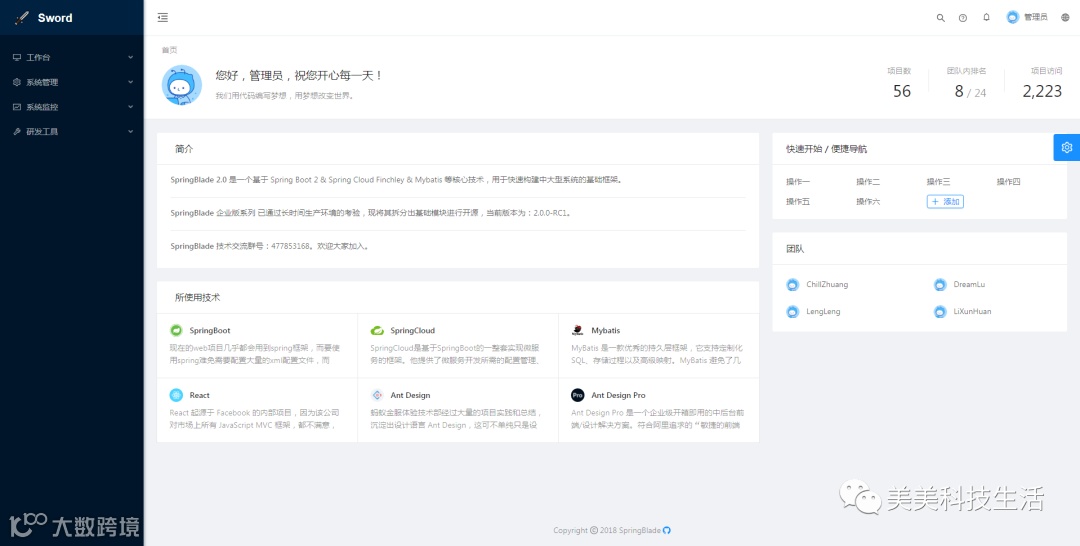Click the 工作台 monitor icon
The width and height of the screenshot is (1080, 546).
pos(17,57)
